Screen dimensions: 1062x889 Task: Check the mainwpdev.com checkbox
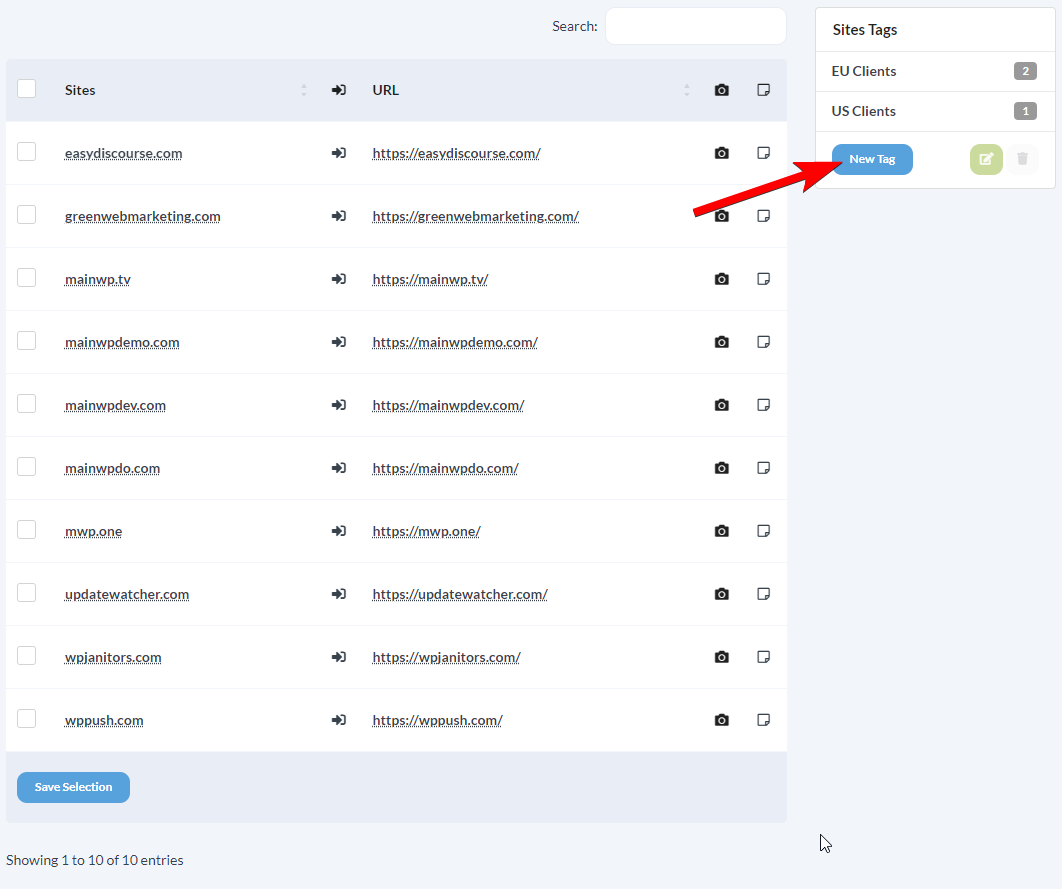click(26, 404)
